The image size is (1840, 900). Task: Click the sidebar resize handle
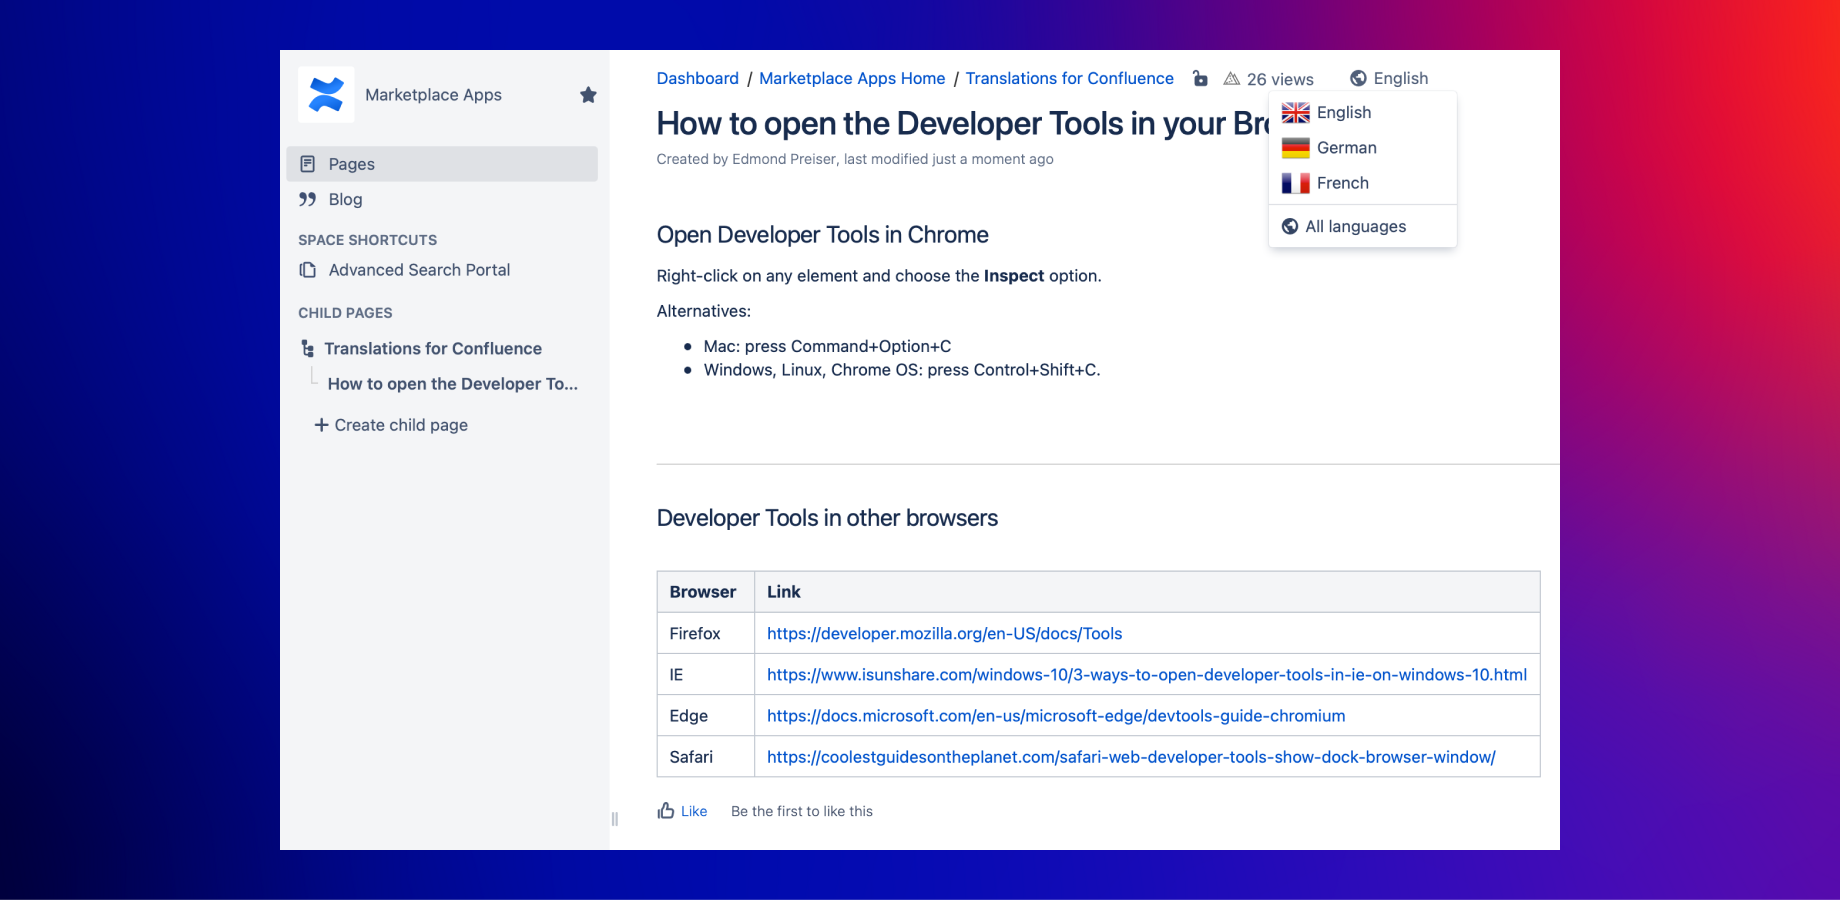[614, 819]
